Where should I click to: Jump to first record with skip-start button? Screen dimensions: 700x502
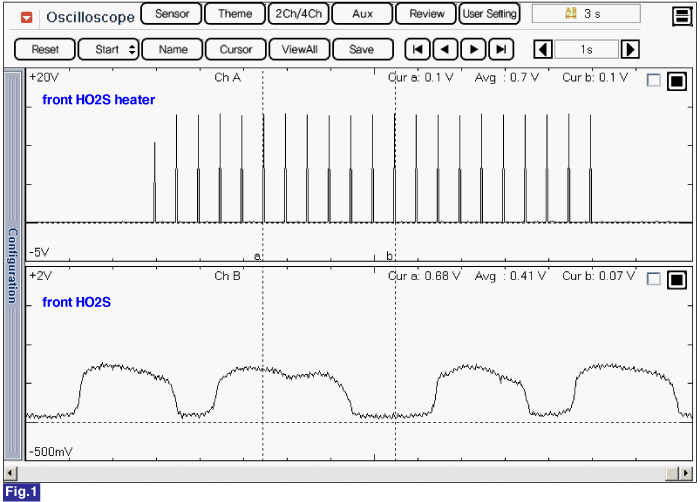coord(417,49)
